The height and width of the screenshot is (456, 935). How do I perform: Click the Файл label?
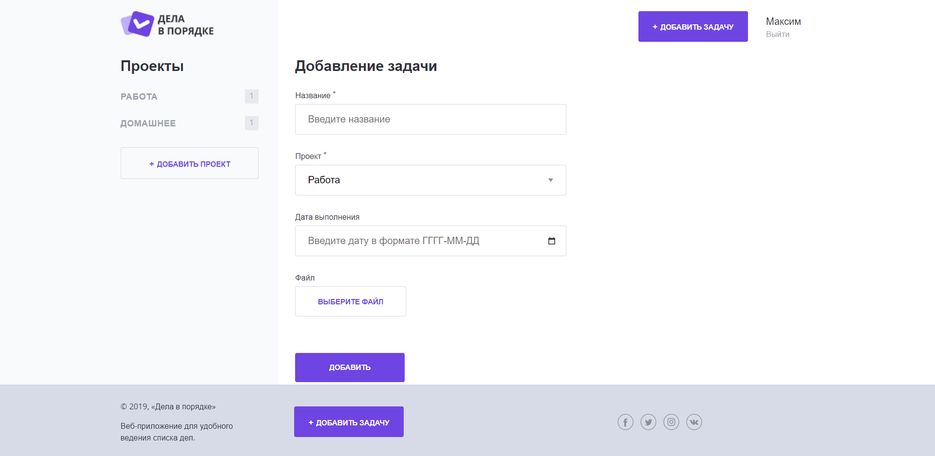click(x=305, y=278)
